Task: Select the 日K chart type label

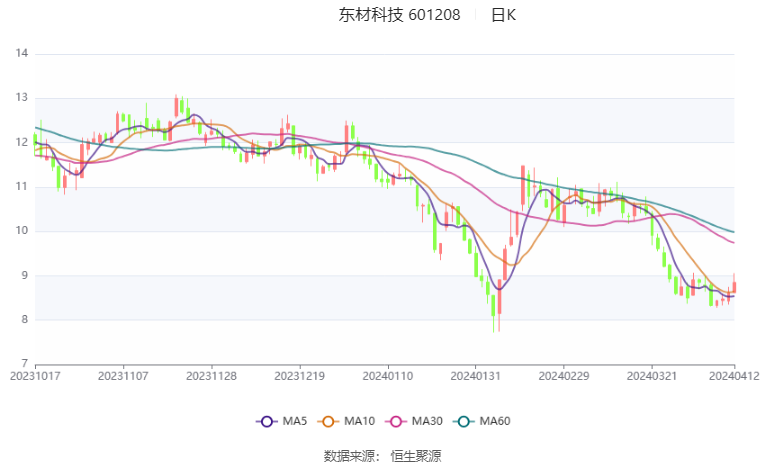Action: click(x=503, y=15)
